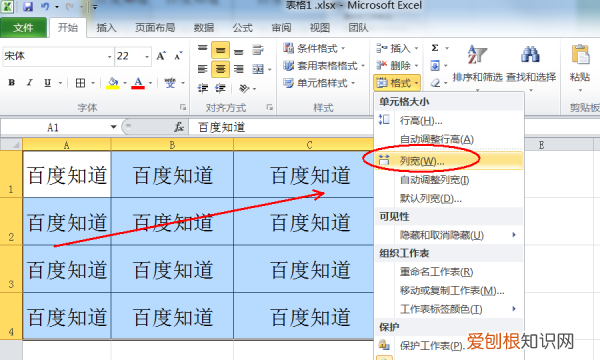Increase indent icon
The height and width of the screenshot is (360, 600).
tap(220, 88)
